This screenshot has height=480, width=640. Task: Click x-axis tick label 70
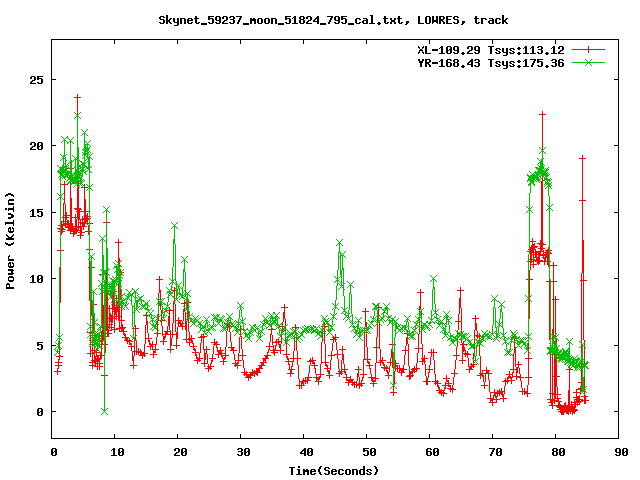click(496, 452)
